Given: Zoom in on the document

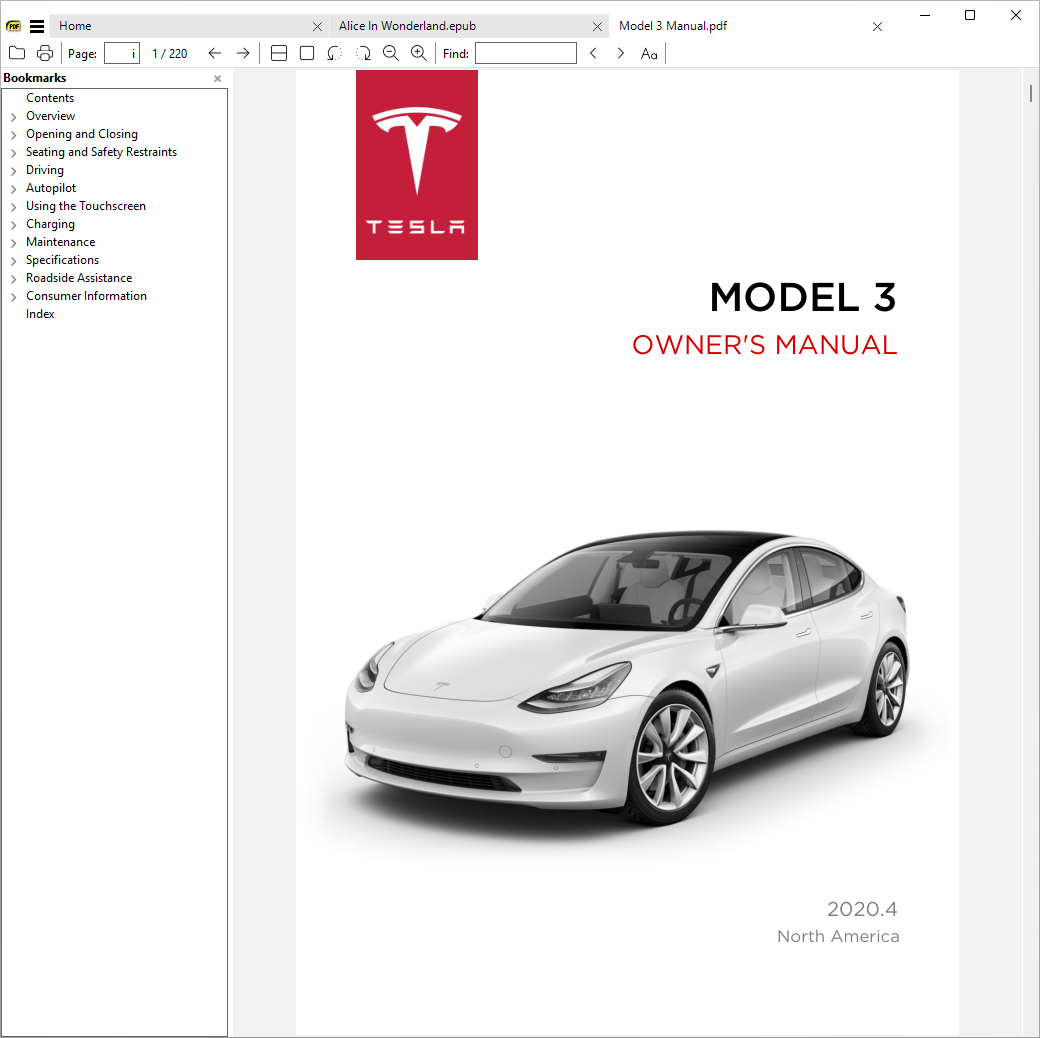Looking at the screenshot, I should pos(419,53).
